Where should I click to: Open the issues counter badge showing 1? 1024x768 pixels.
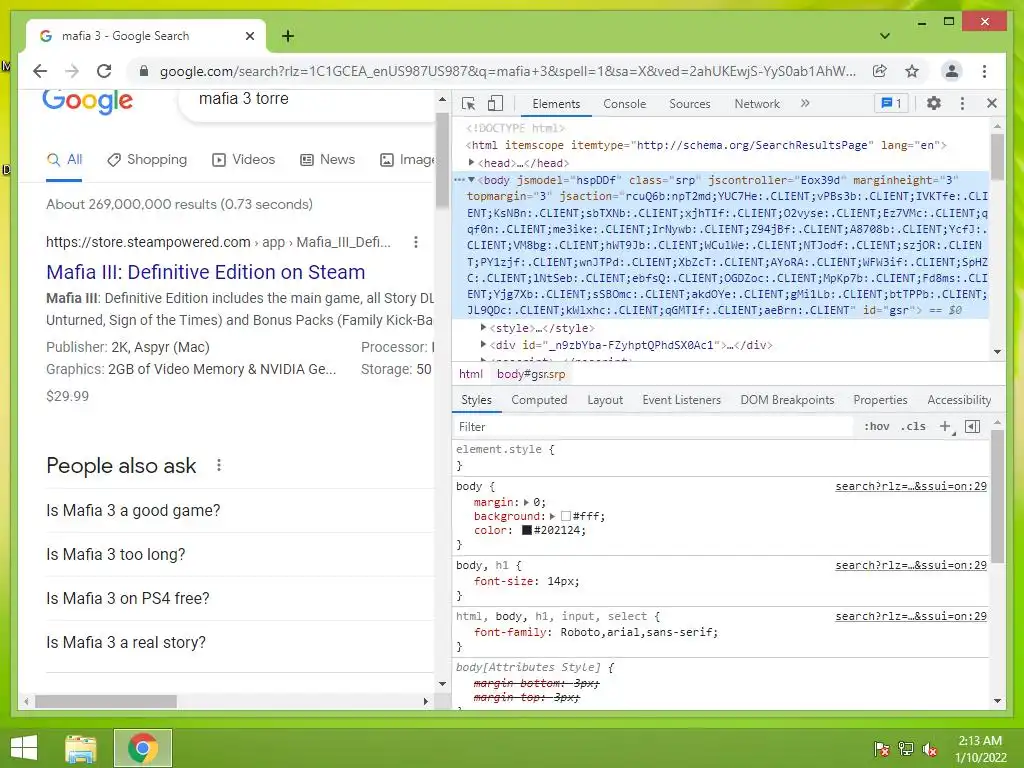[891, 103]
